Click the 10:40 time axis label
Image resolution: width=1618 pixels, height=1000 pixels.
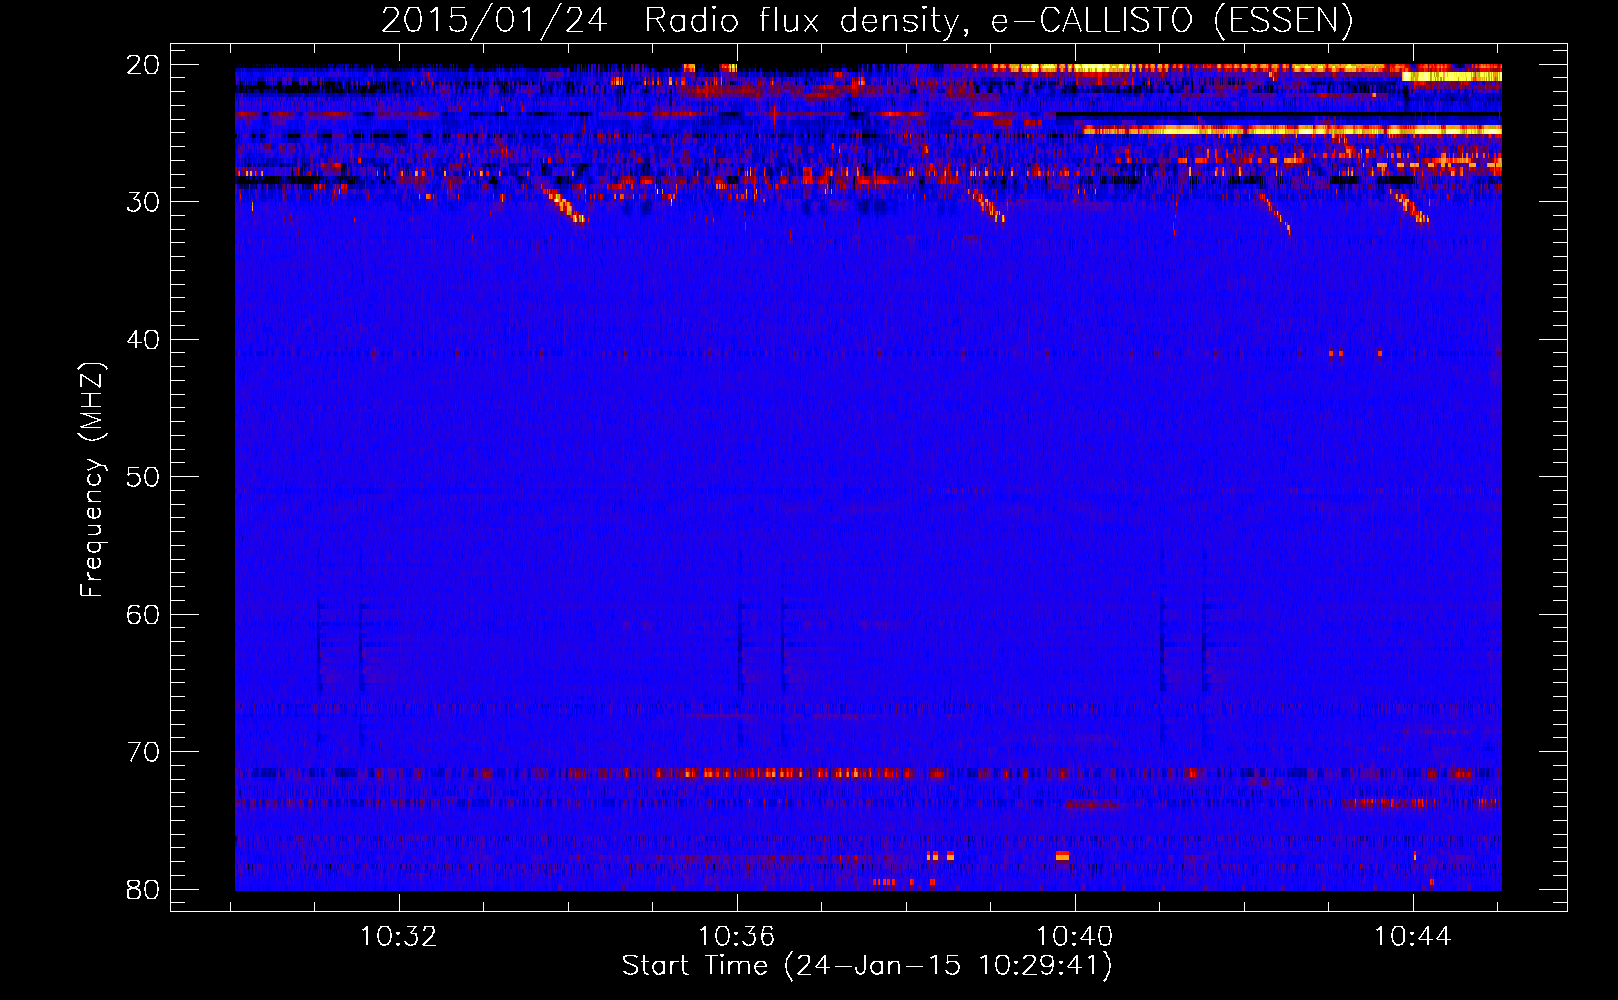pyautogui.click(x=1075, y=937)
